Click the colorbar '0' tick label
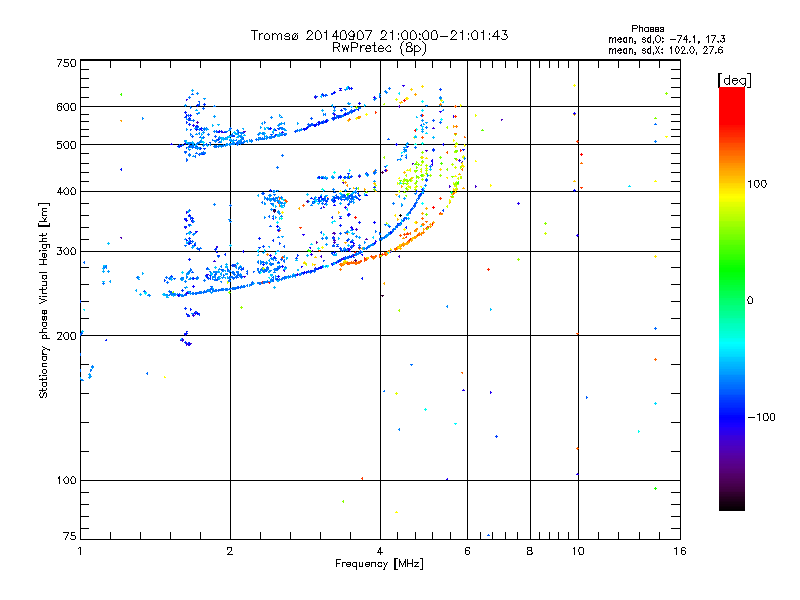 (749, 301)
